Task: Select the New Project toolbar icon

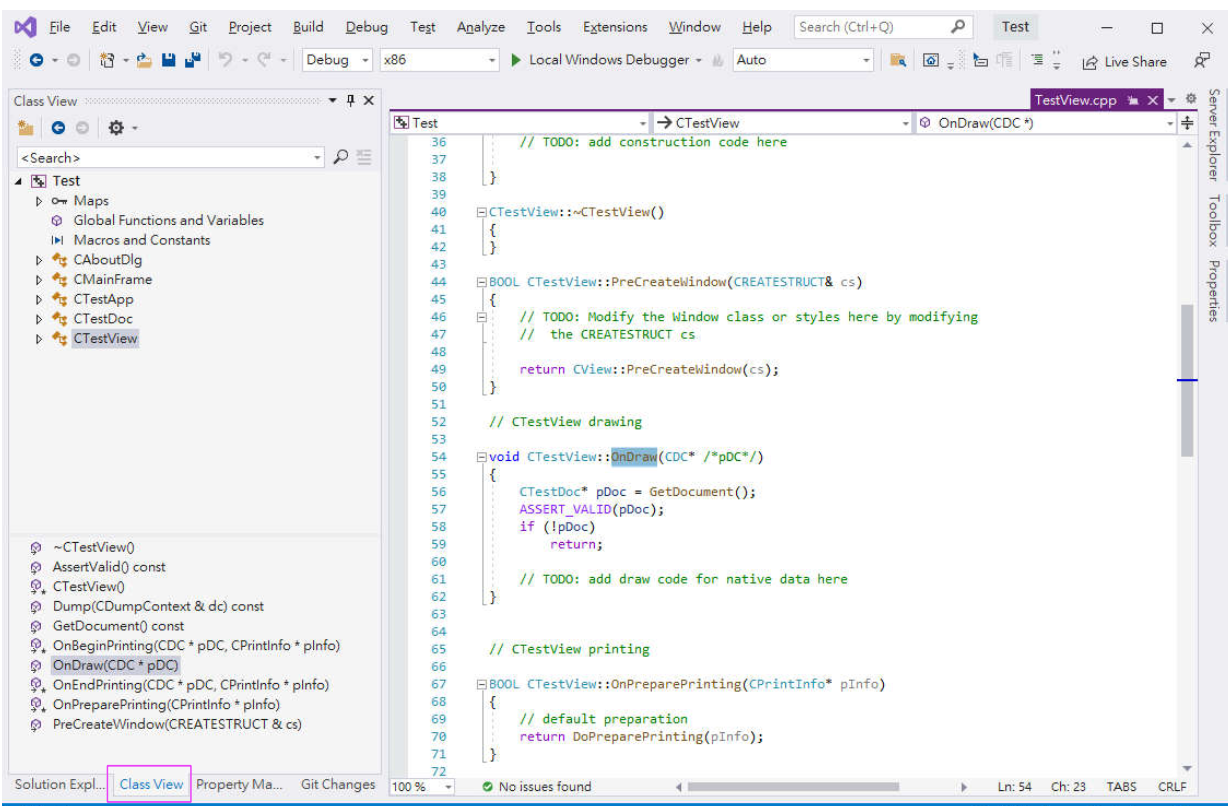Action: tap(108, 60)
